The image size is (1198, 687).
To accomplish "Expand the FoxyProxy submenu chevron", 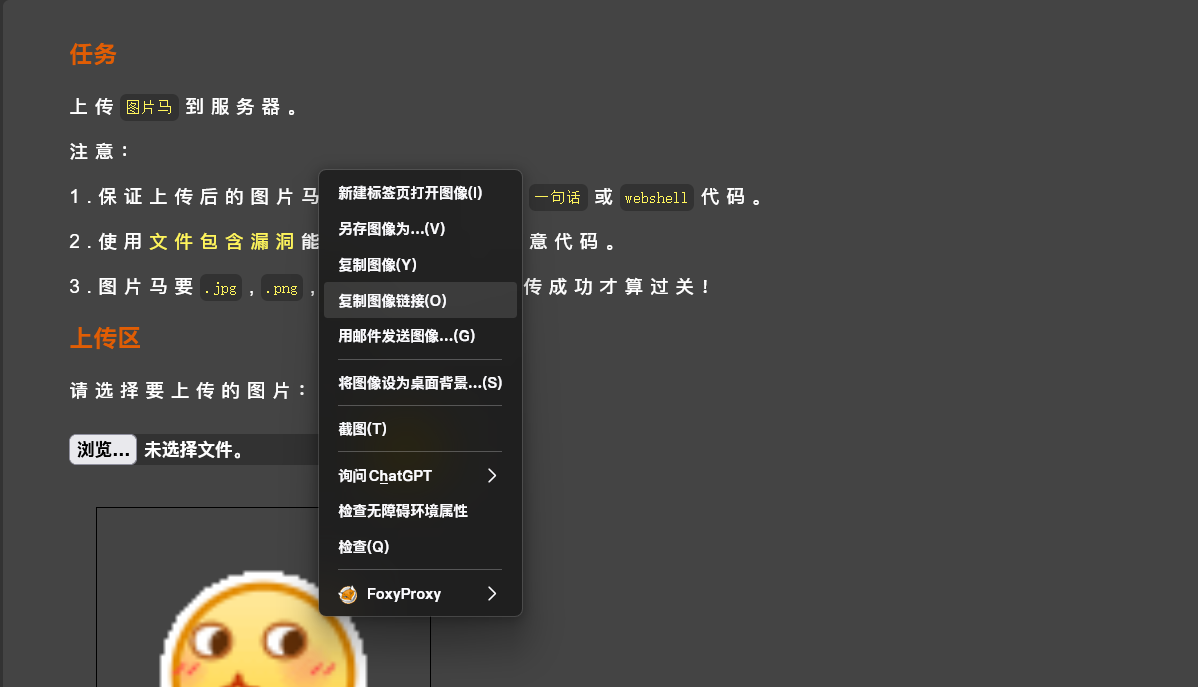I will pyautogui.click(x=492, y=594).
